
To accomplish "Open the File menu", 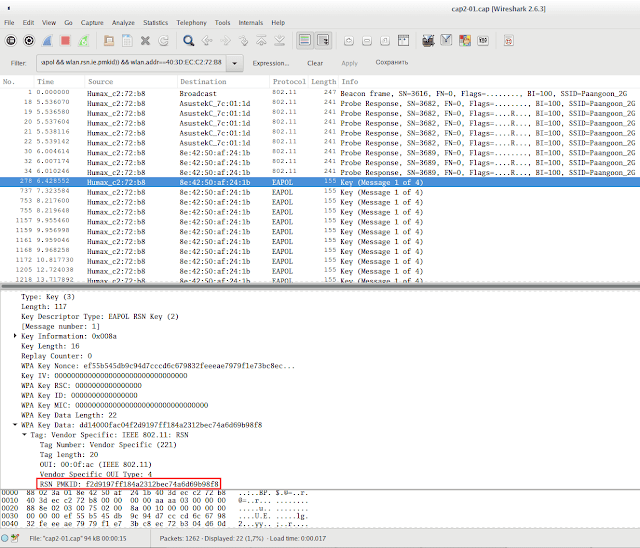I will pos(9,23).
